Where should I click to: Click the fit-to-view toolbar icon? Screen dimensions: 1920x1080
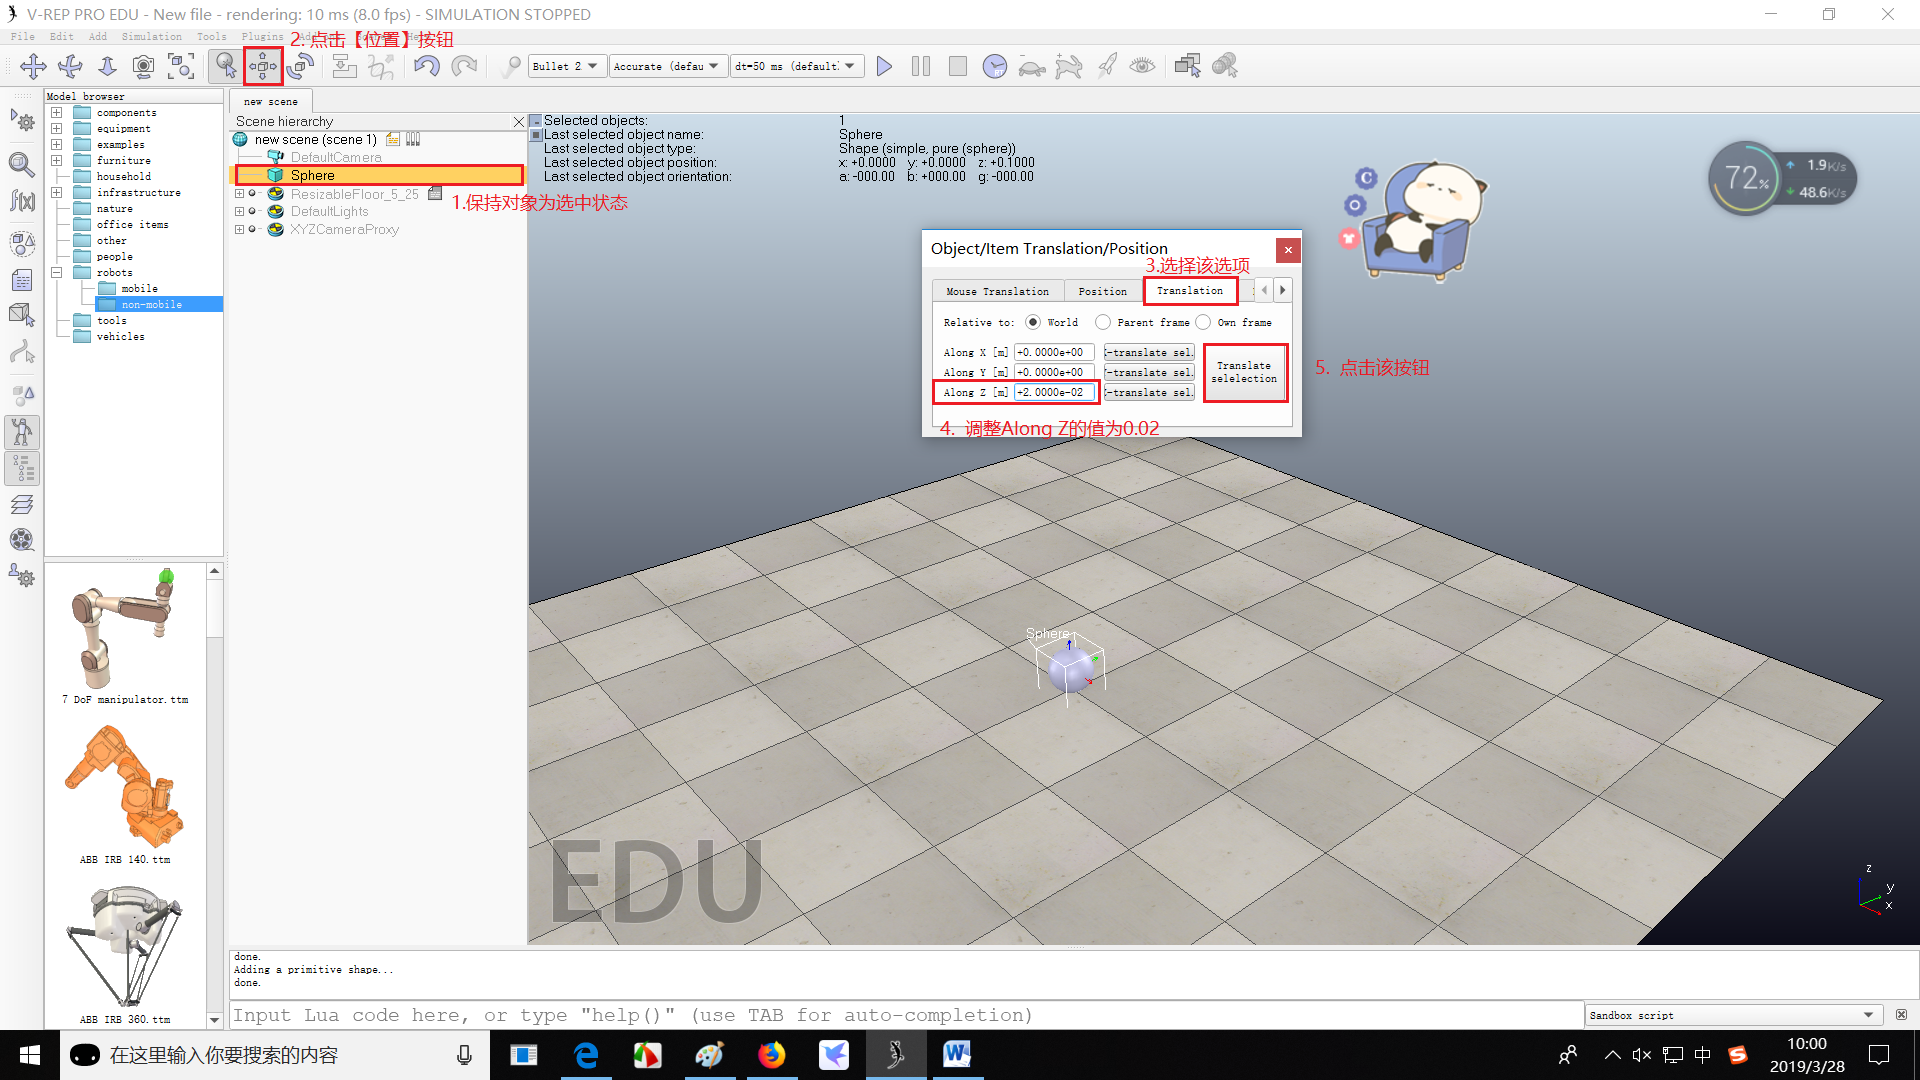click(x=181, y=66)
